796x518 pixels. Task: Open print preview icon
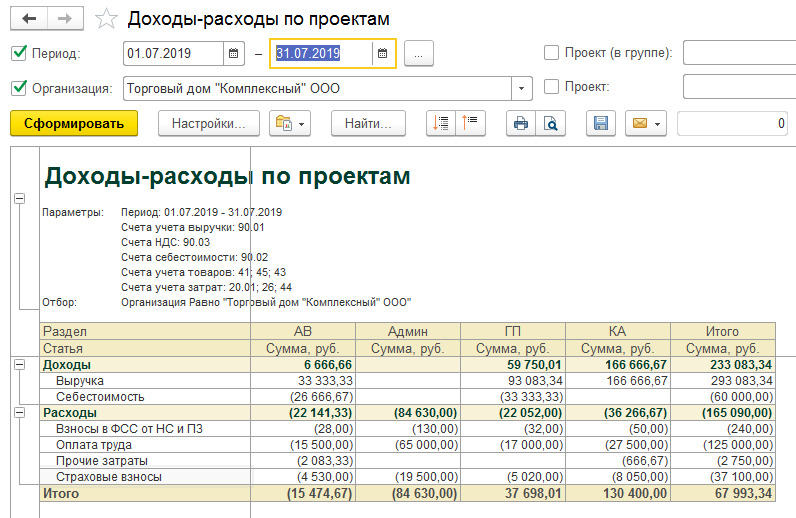pos(551,123)
